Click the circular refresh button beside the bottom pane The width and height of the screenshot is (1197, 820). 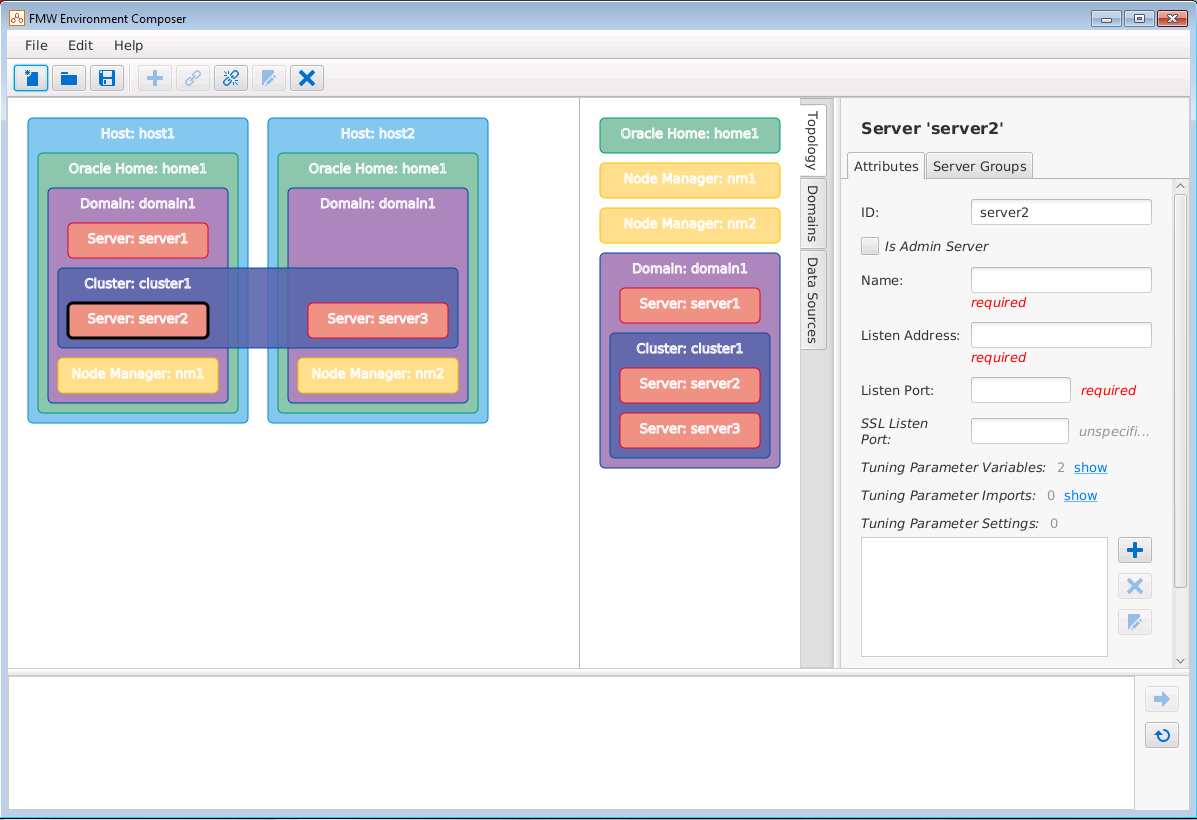(x=1162, y=735)
